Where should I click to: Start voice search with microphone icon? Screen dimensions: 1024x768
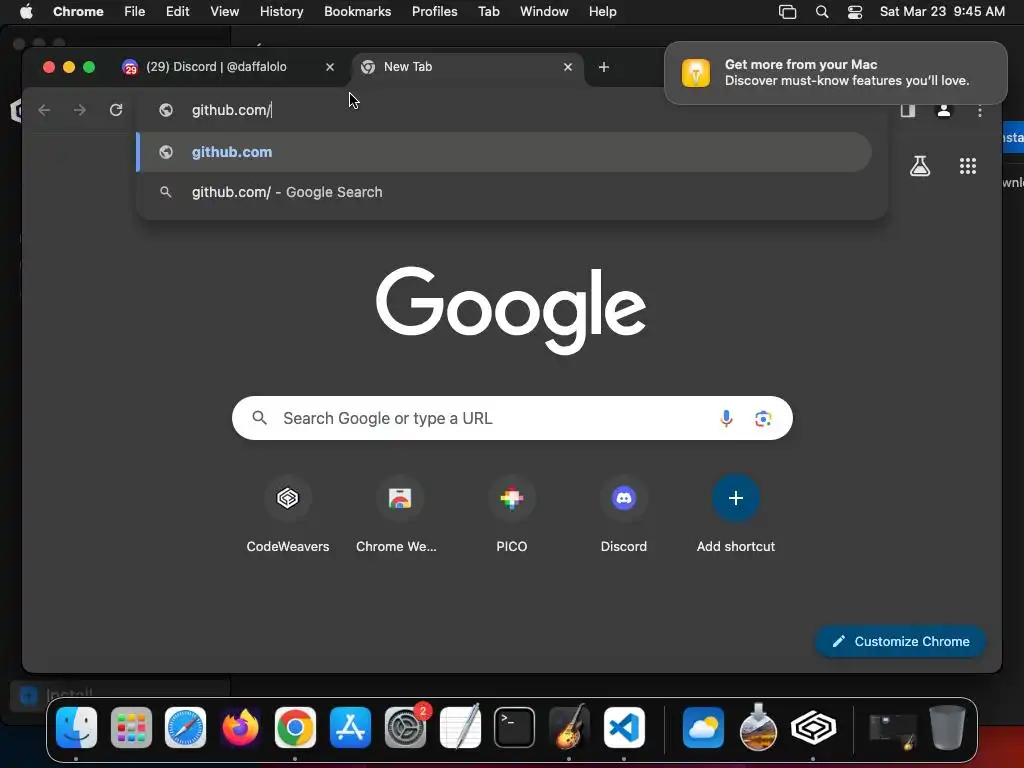726,418
